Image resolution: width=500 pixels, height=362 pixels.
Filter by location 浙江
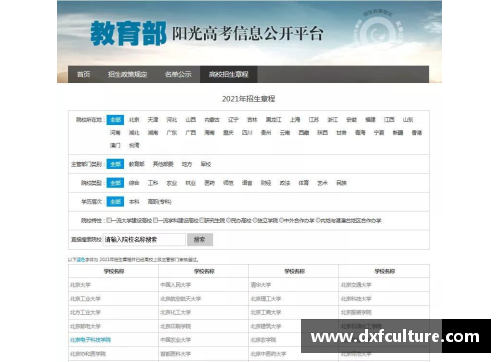[x=333, y=120]
